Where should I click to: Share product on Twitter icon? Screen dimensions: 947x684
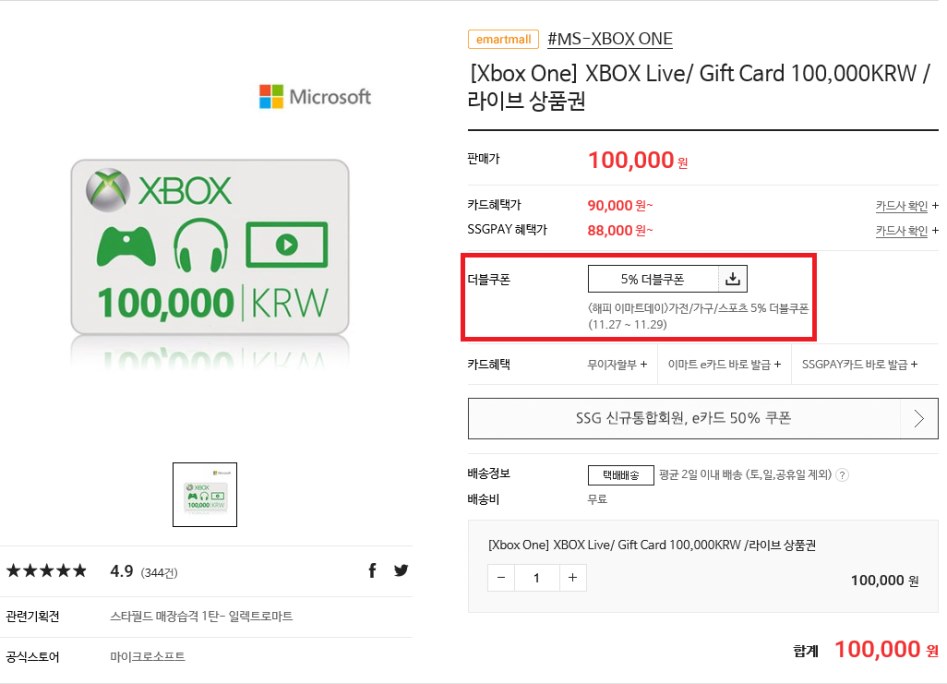click(401, 571)
